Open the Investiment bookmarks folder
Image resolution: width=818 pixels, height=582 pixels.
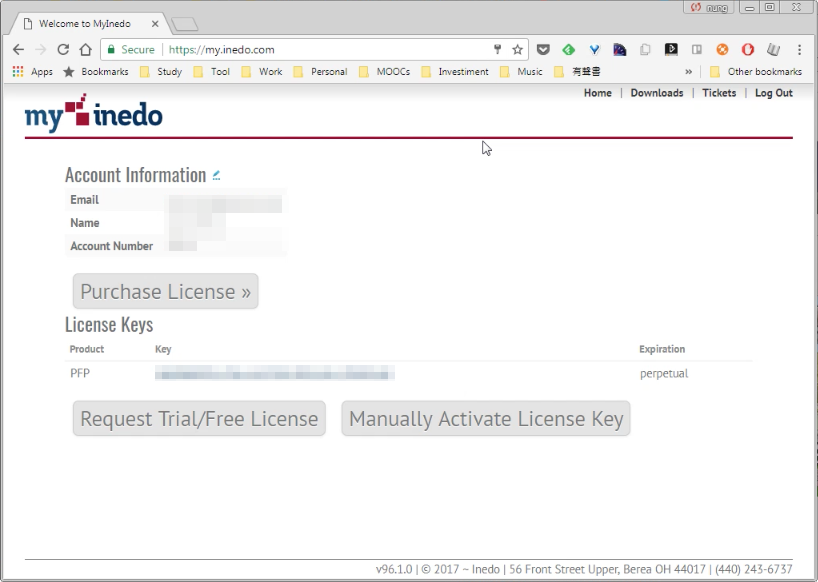point(455,71)
